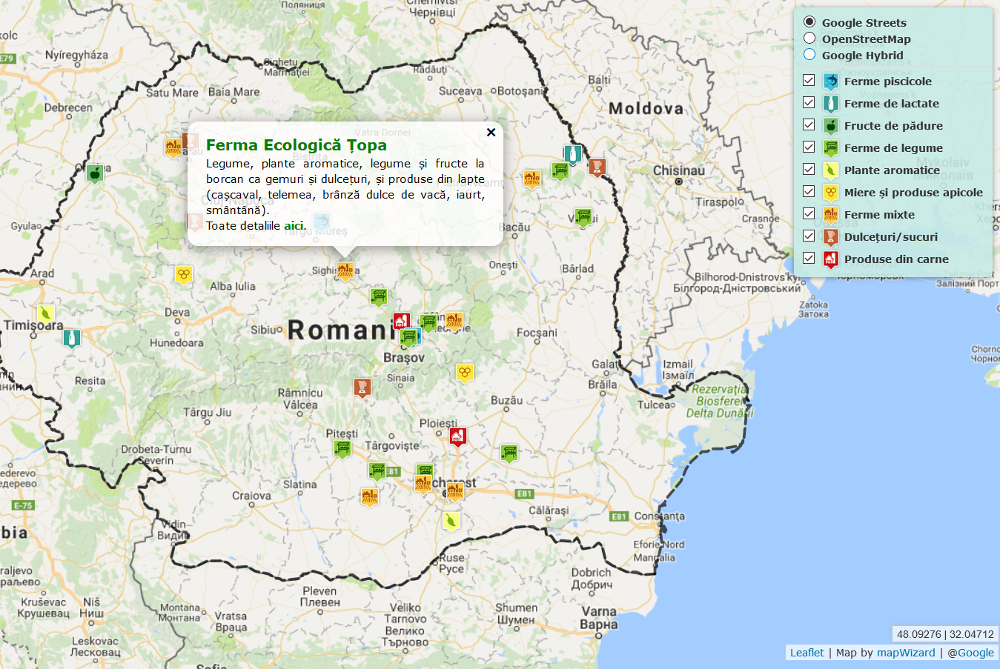
Task: Open the 'aici' details link
Action: point(294,226)
